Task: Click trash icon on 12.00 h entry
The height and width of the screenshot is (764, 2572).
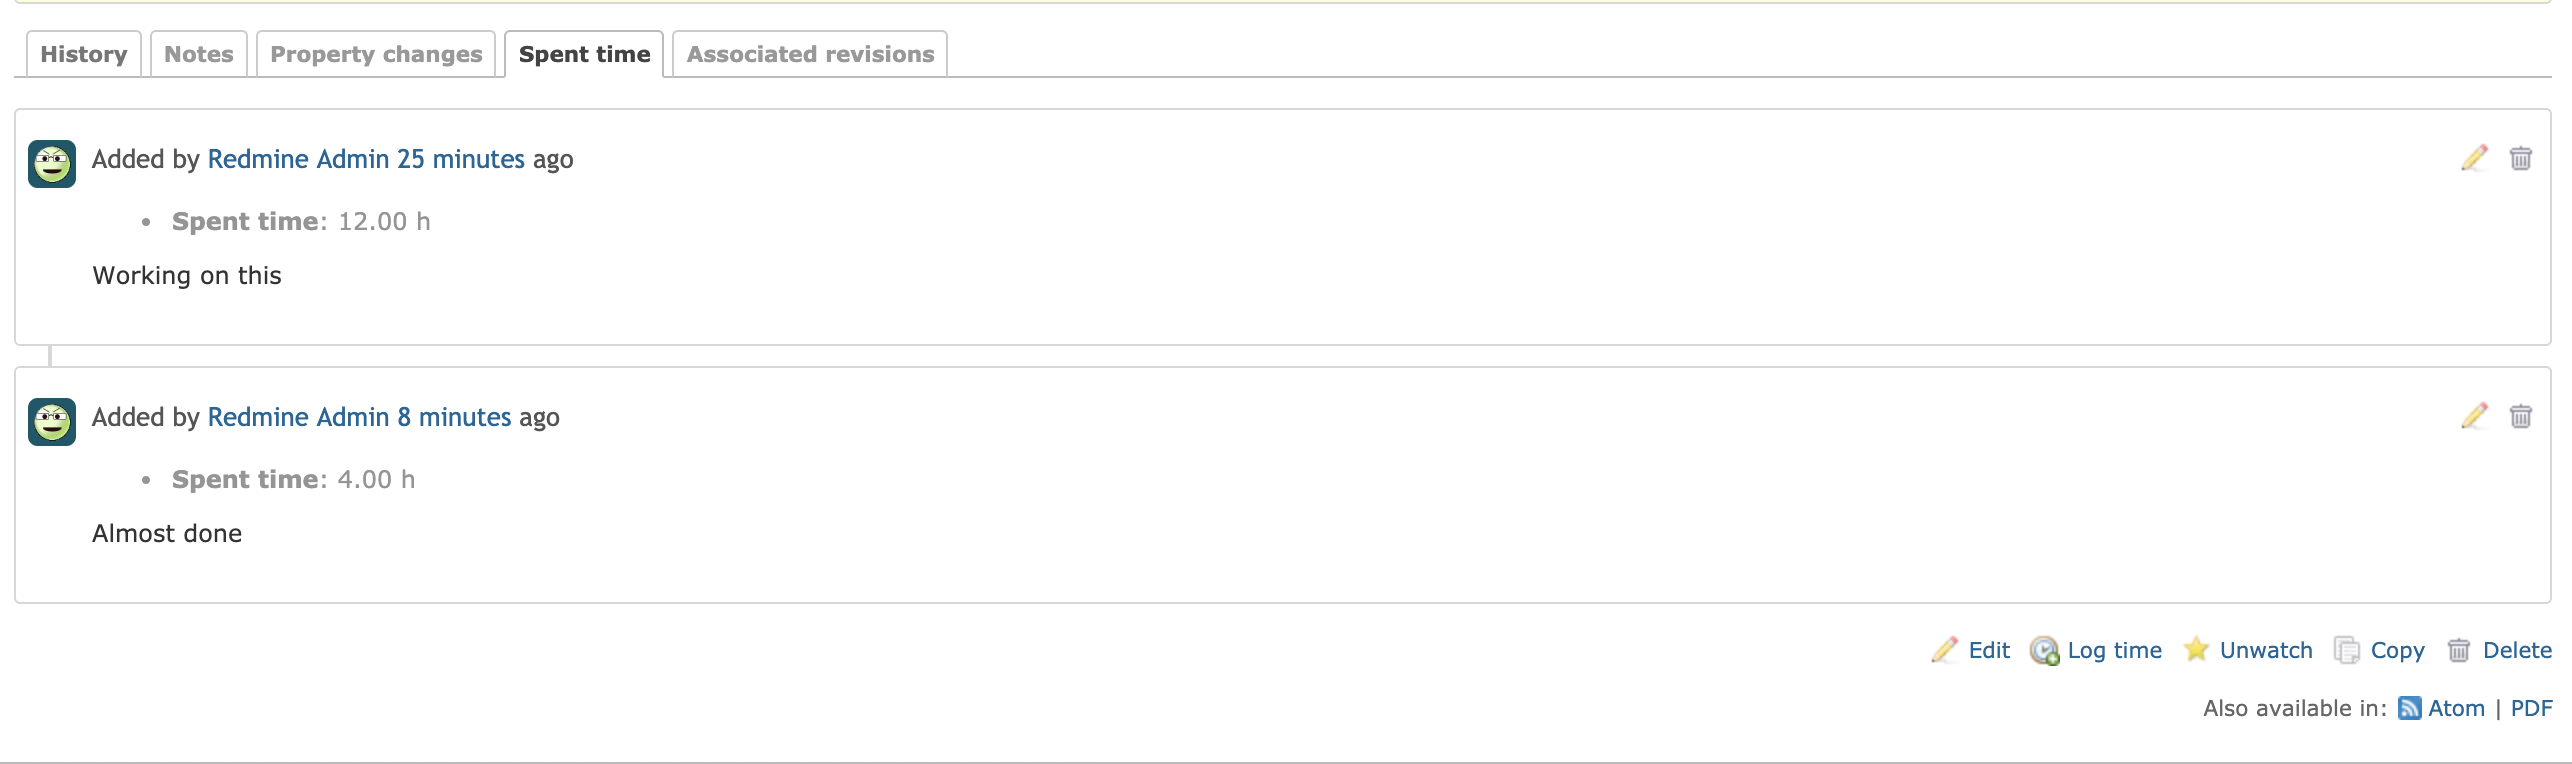Action: coord(2520,158)
